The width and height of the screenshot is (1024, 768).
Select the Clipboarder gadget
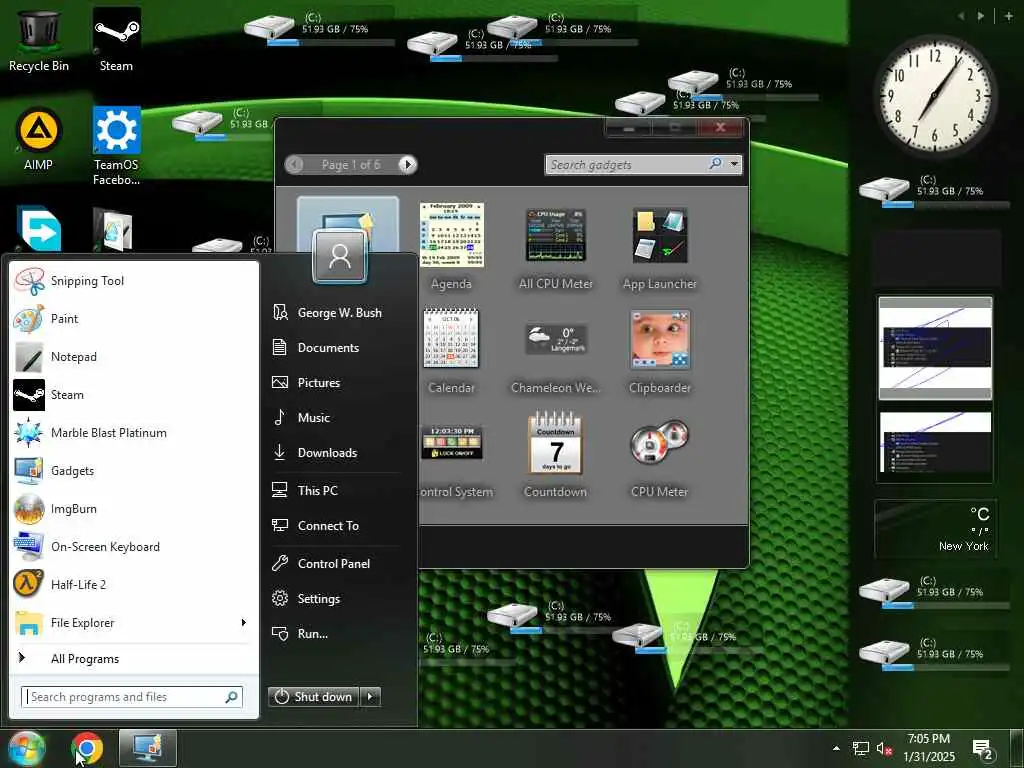click(660, 353)
